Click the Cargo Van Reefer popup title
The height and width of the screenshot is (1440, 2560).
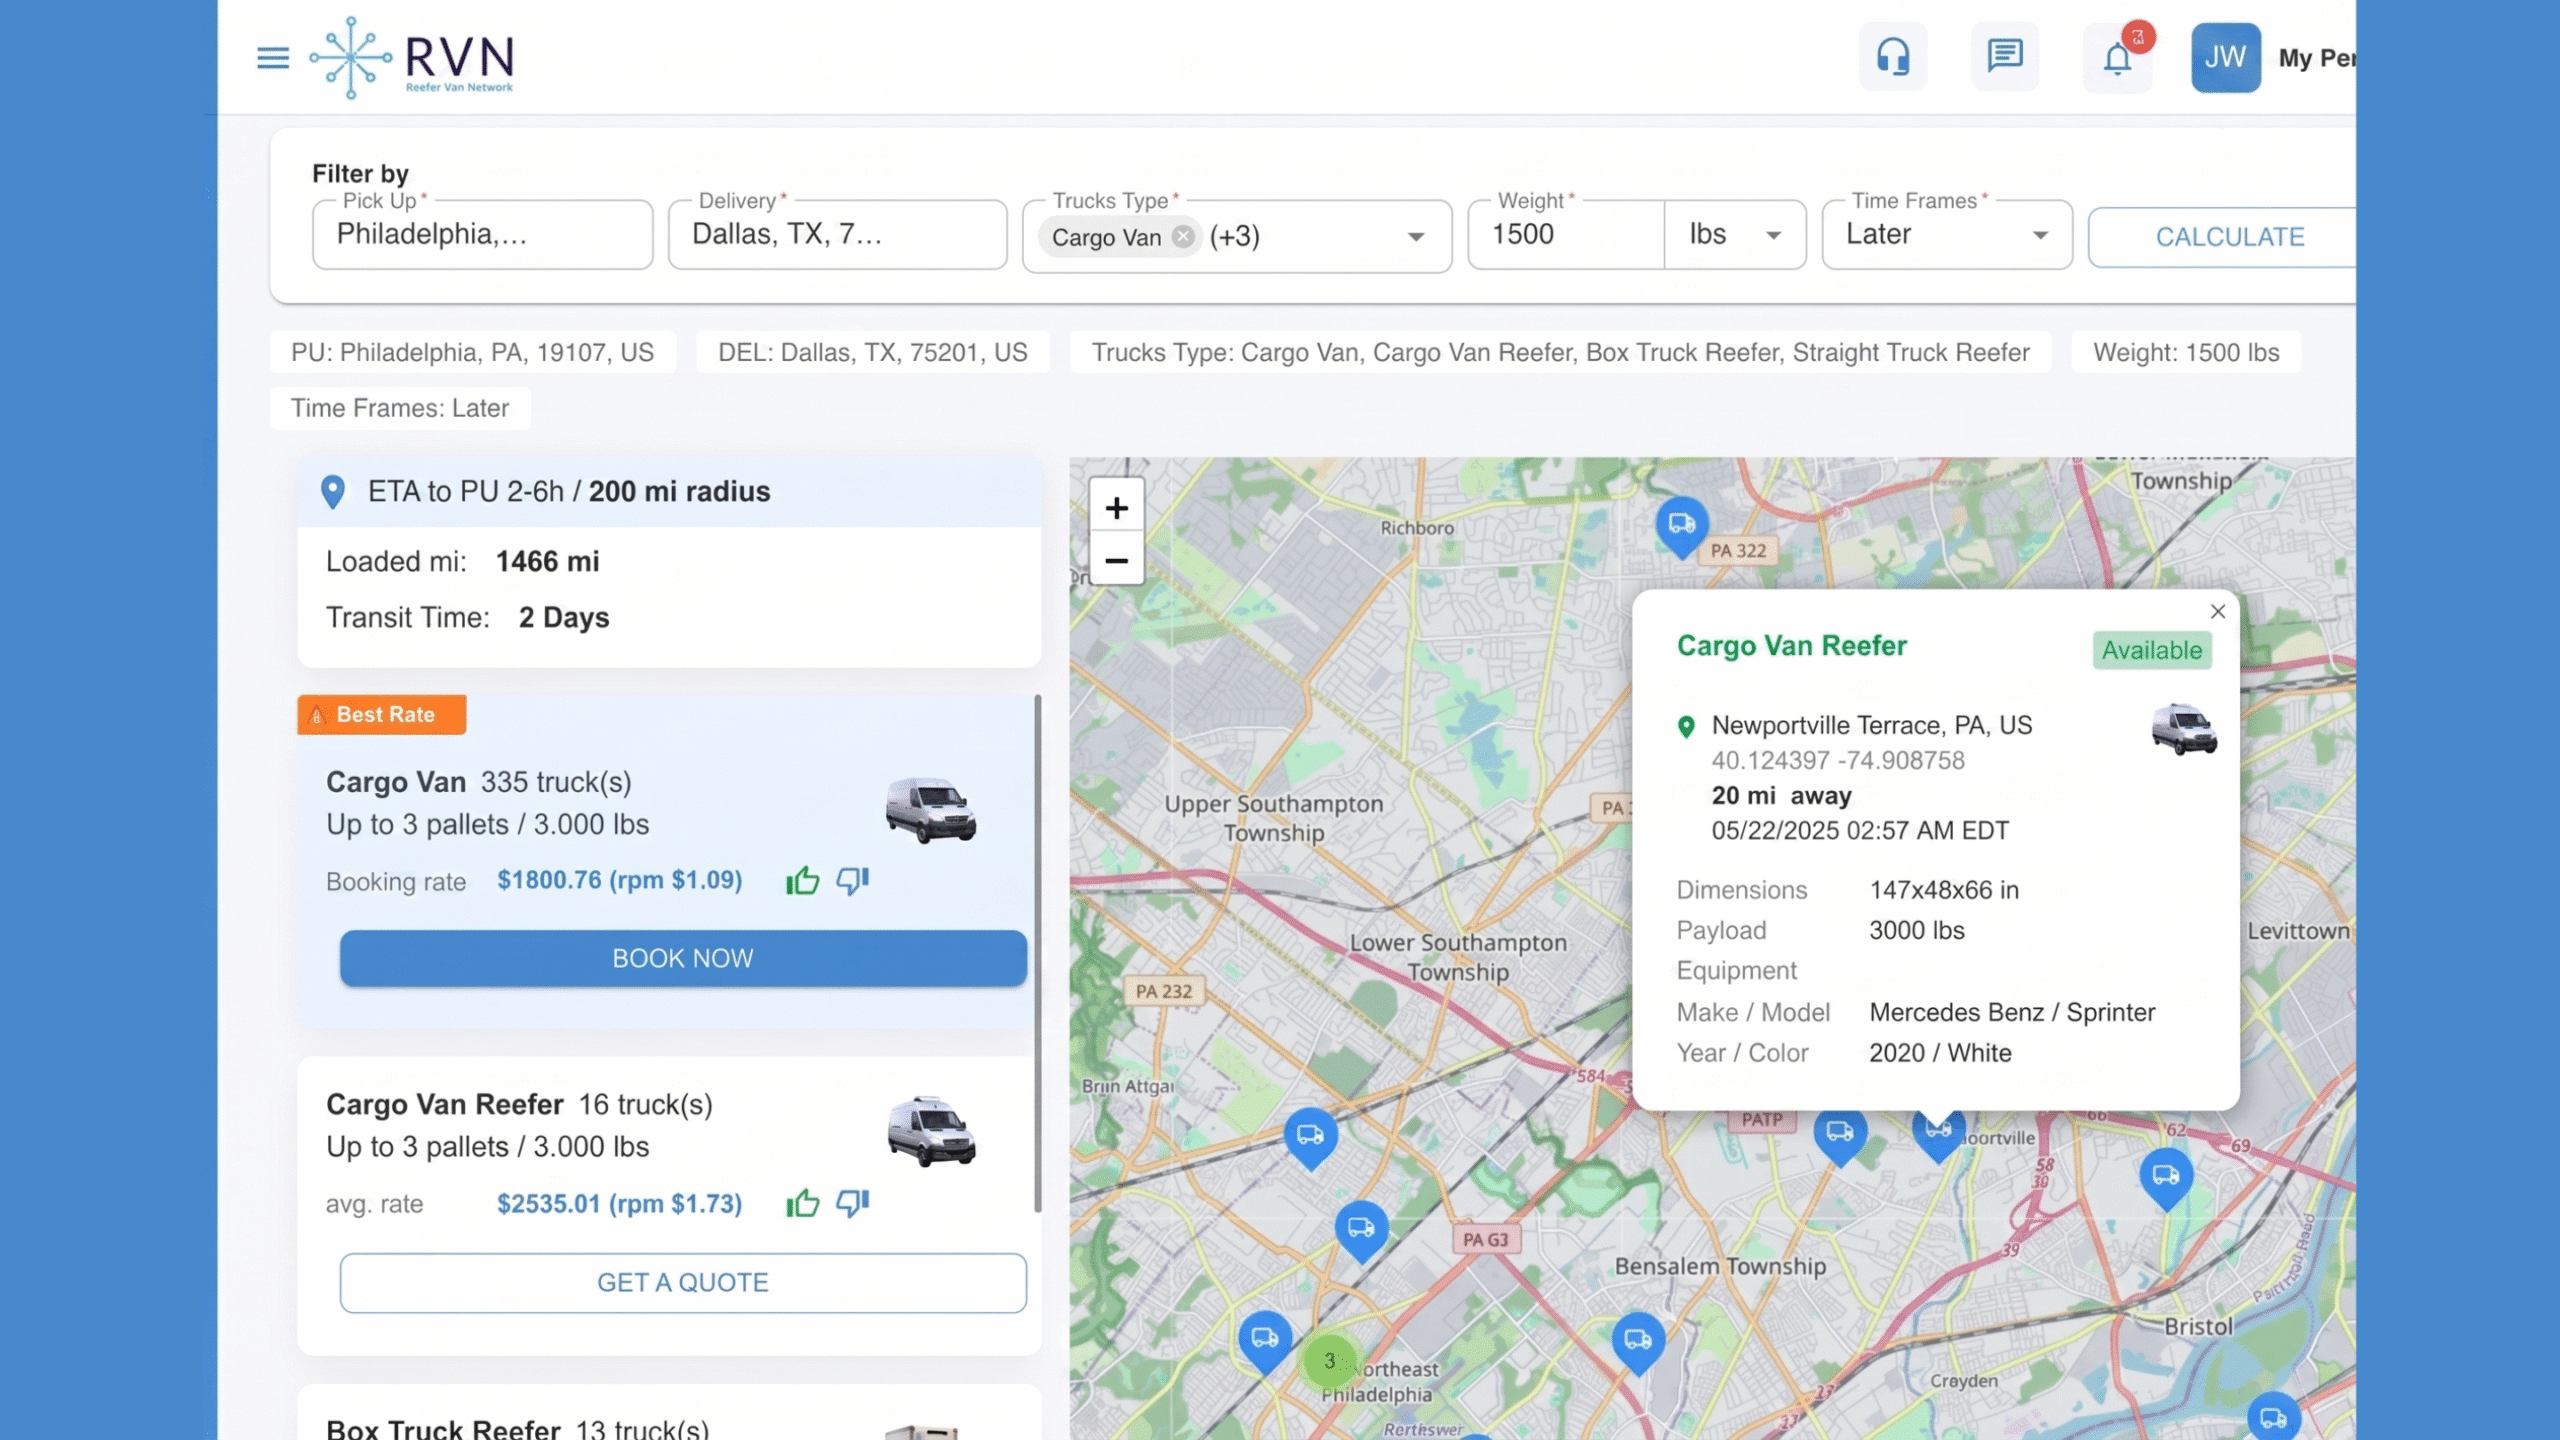[1792, 646]
